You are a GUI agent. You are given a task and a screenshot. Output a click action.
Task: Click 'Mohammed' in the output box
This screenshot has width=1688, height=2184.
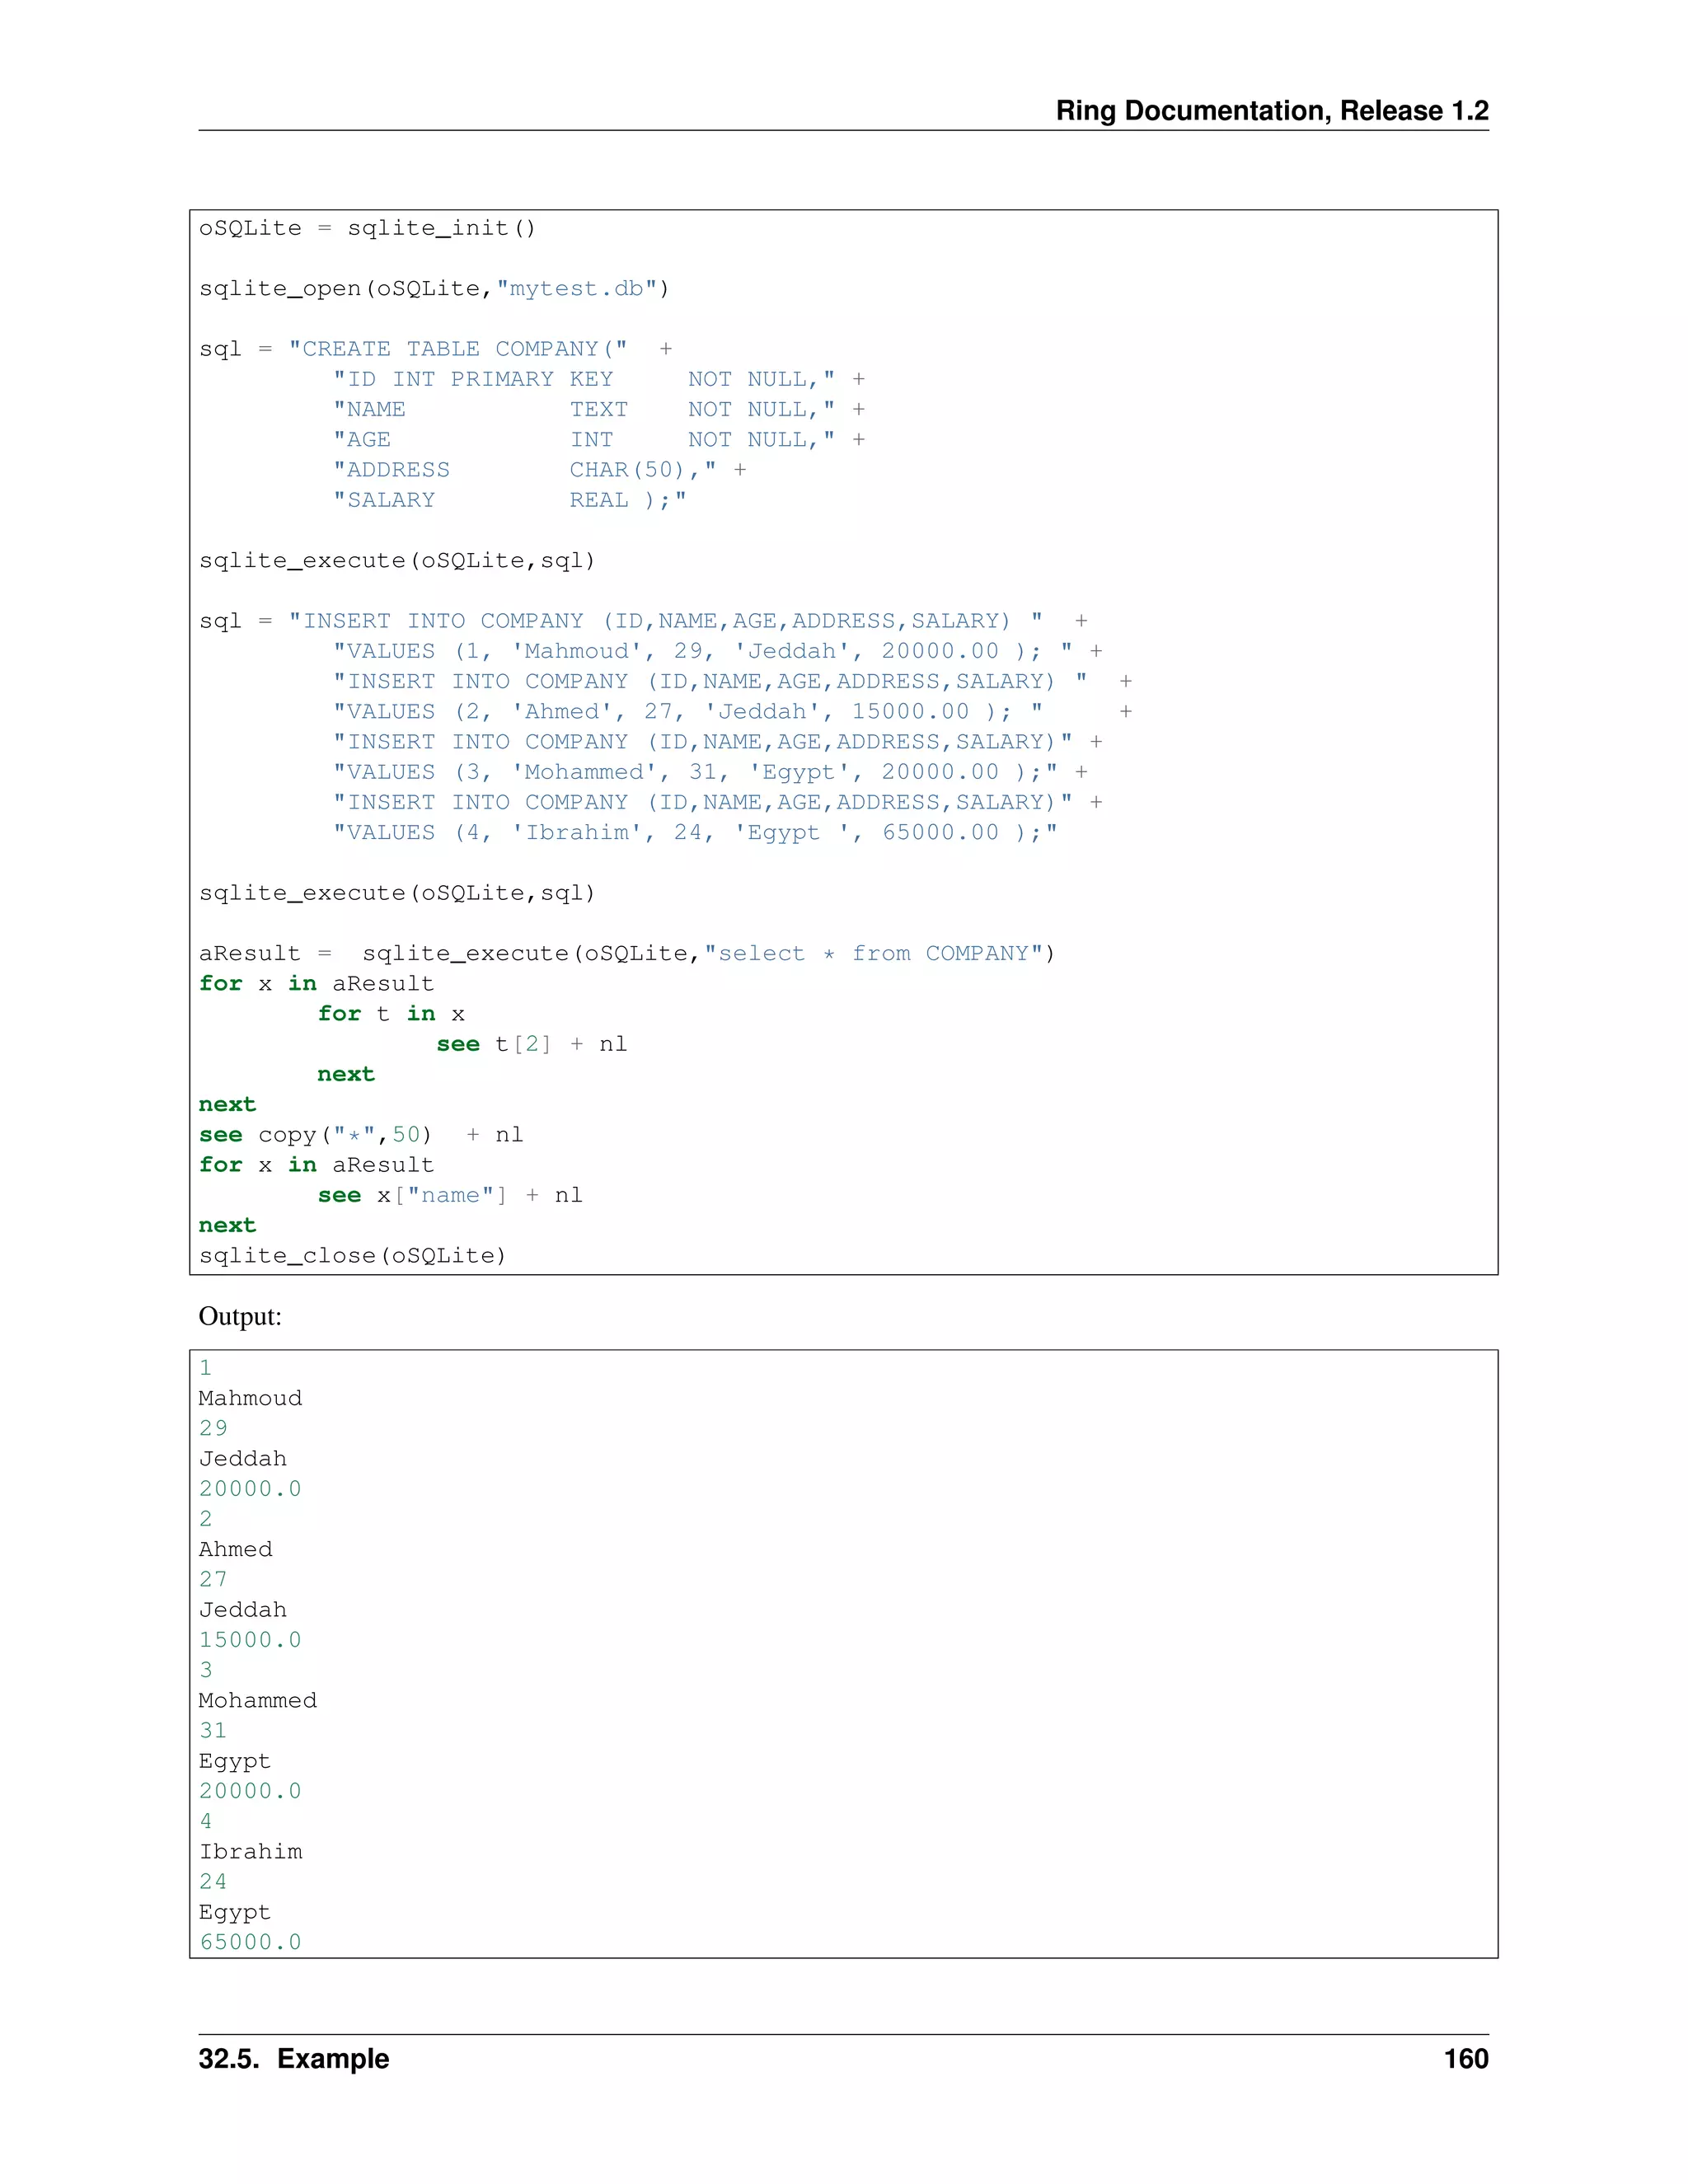click(257, 1700)
